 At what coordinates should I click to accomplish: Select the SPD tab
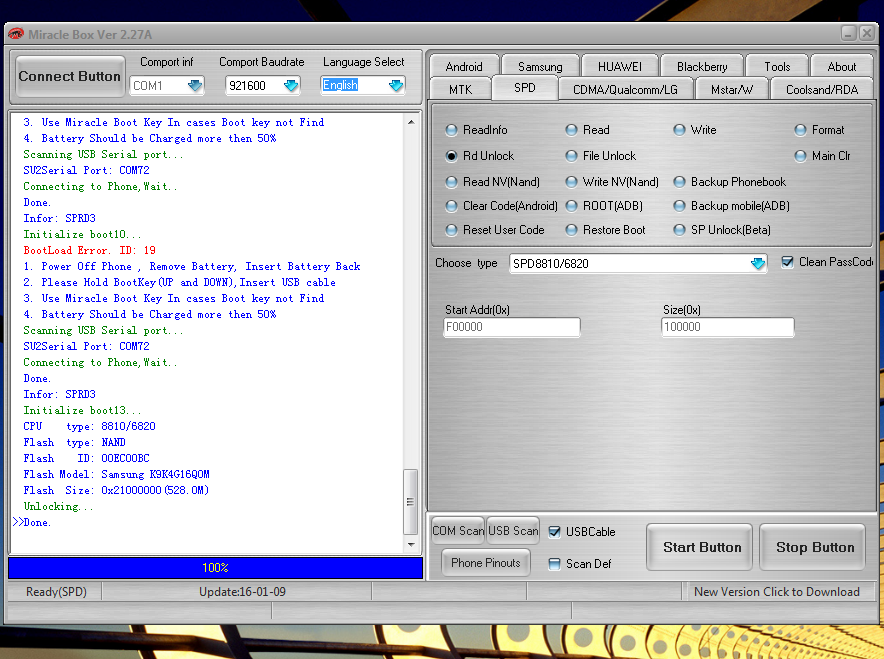coord(524,88)
